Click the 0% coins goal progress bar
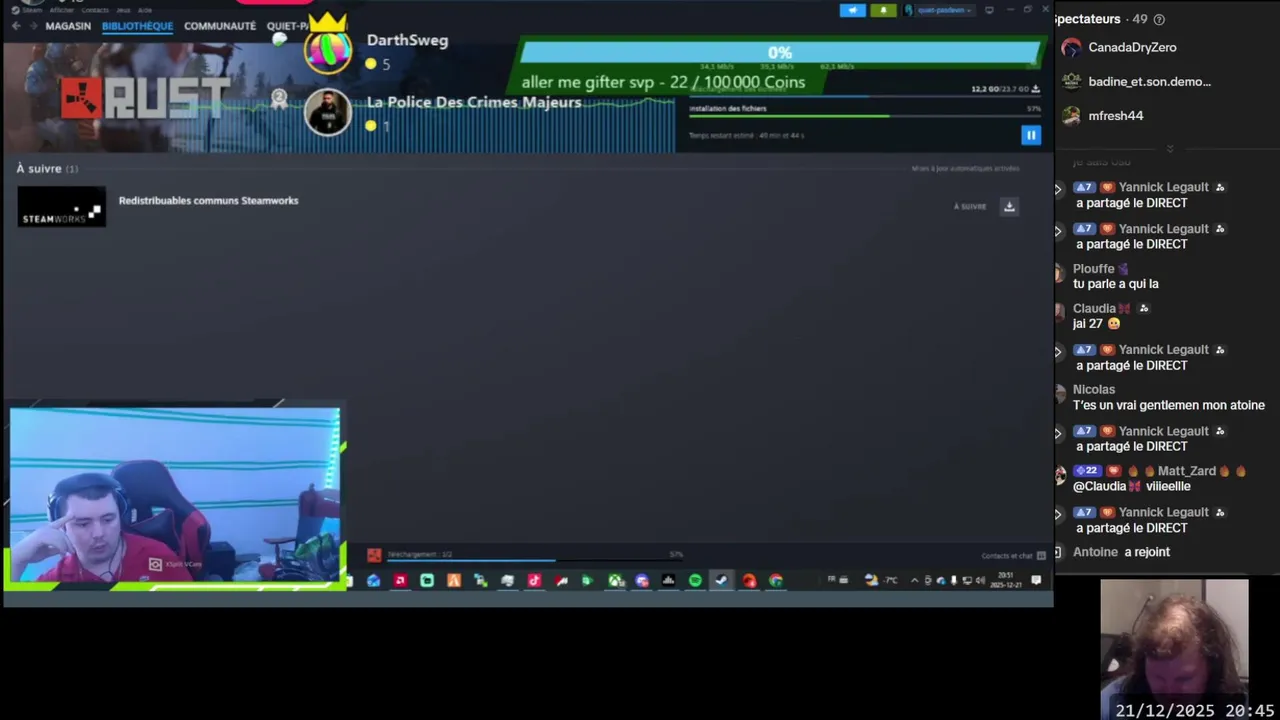1280x720 pixels. [780, 52]
